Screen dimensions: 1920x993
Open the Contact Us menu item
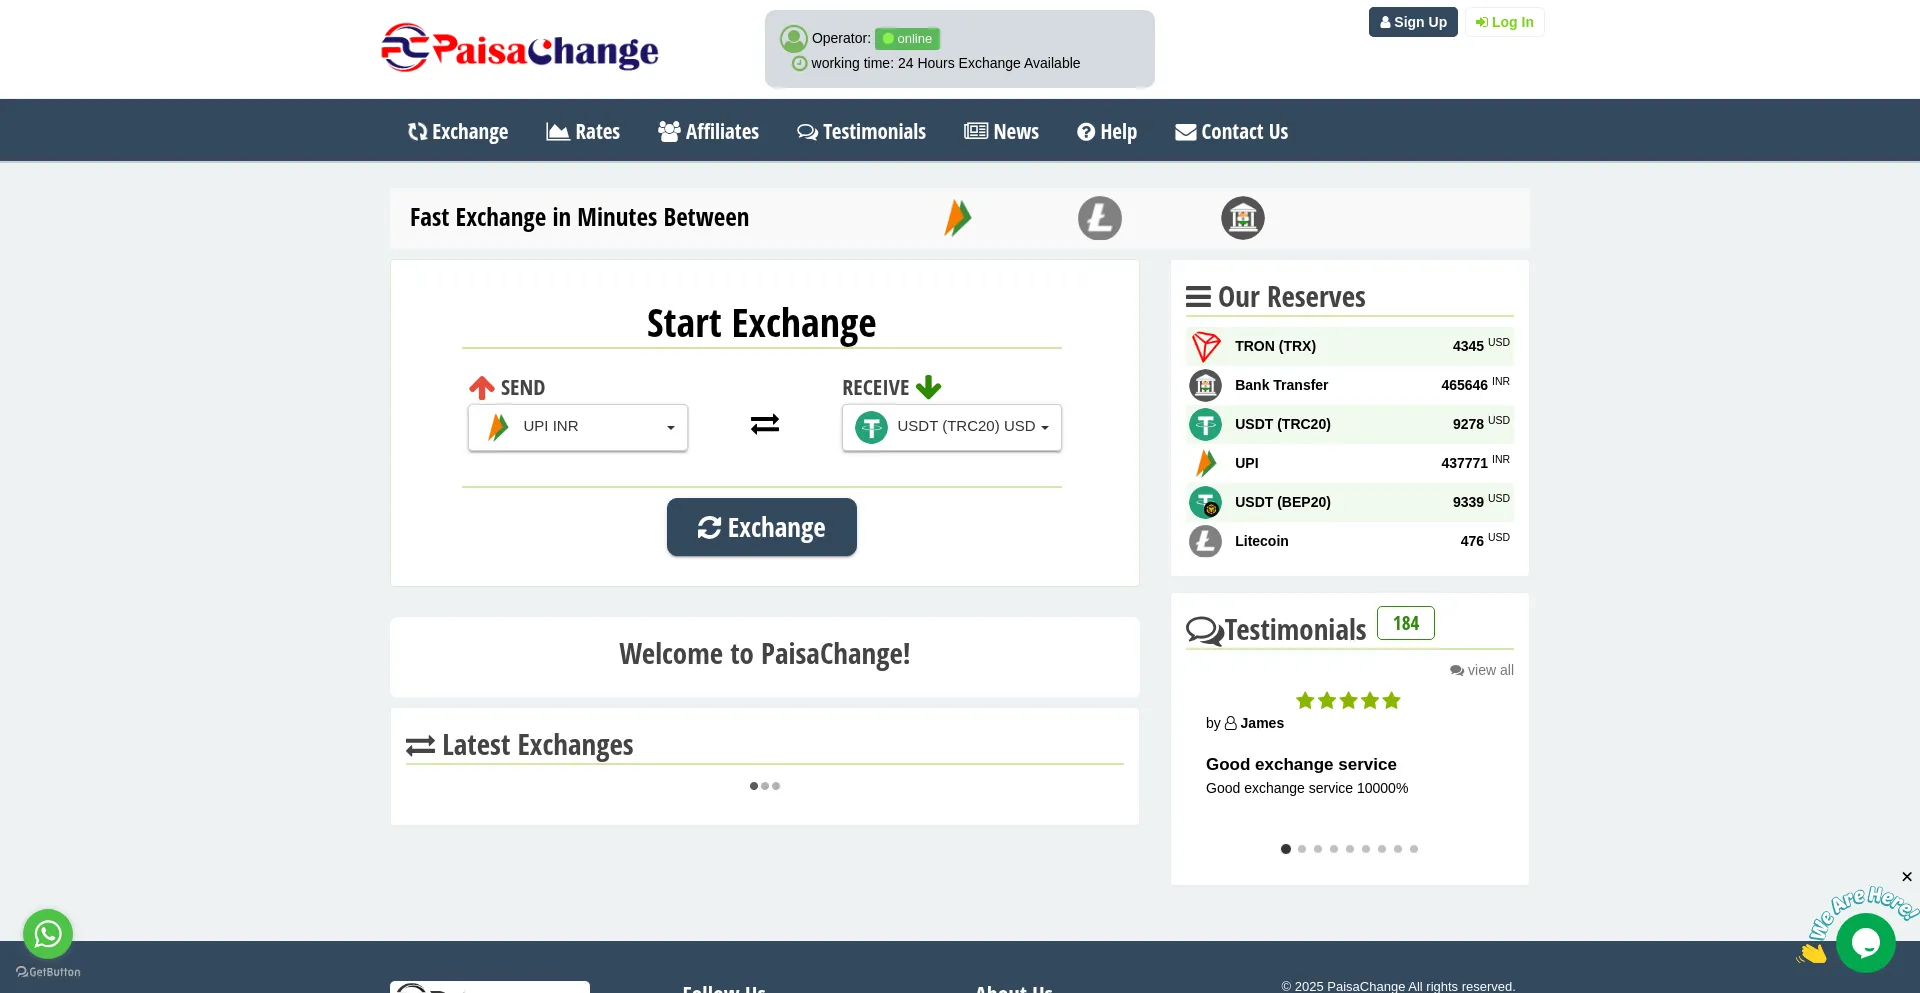[1231, 132]
